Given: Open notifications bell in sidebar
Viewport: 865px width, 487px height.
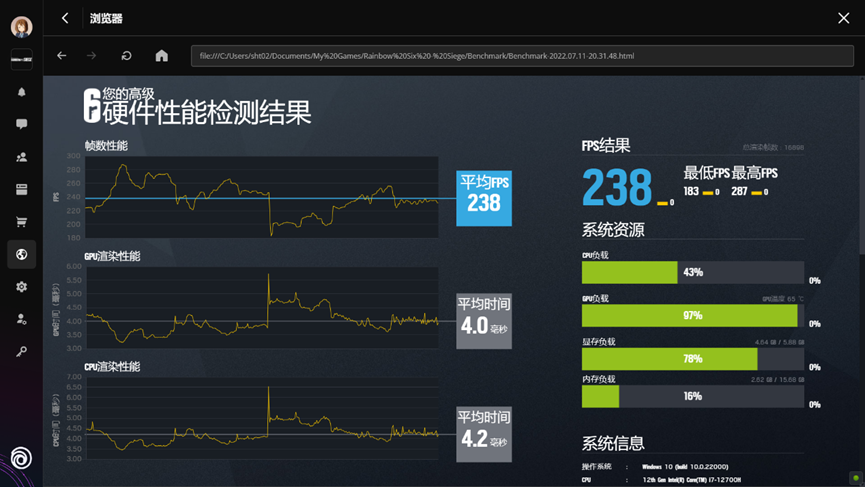Looking at the screenshot, I should point(21,92).
